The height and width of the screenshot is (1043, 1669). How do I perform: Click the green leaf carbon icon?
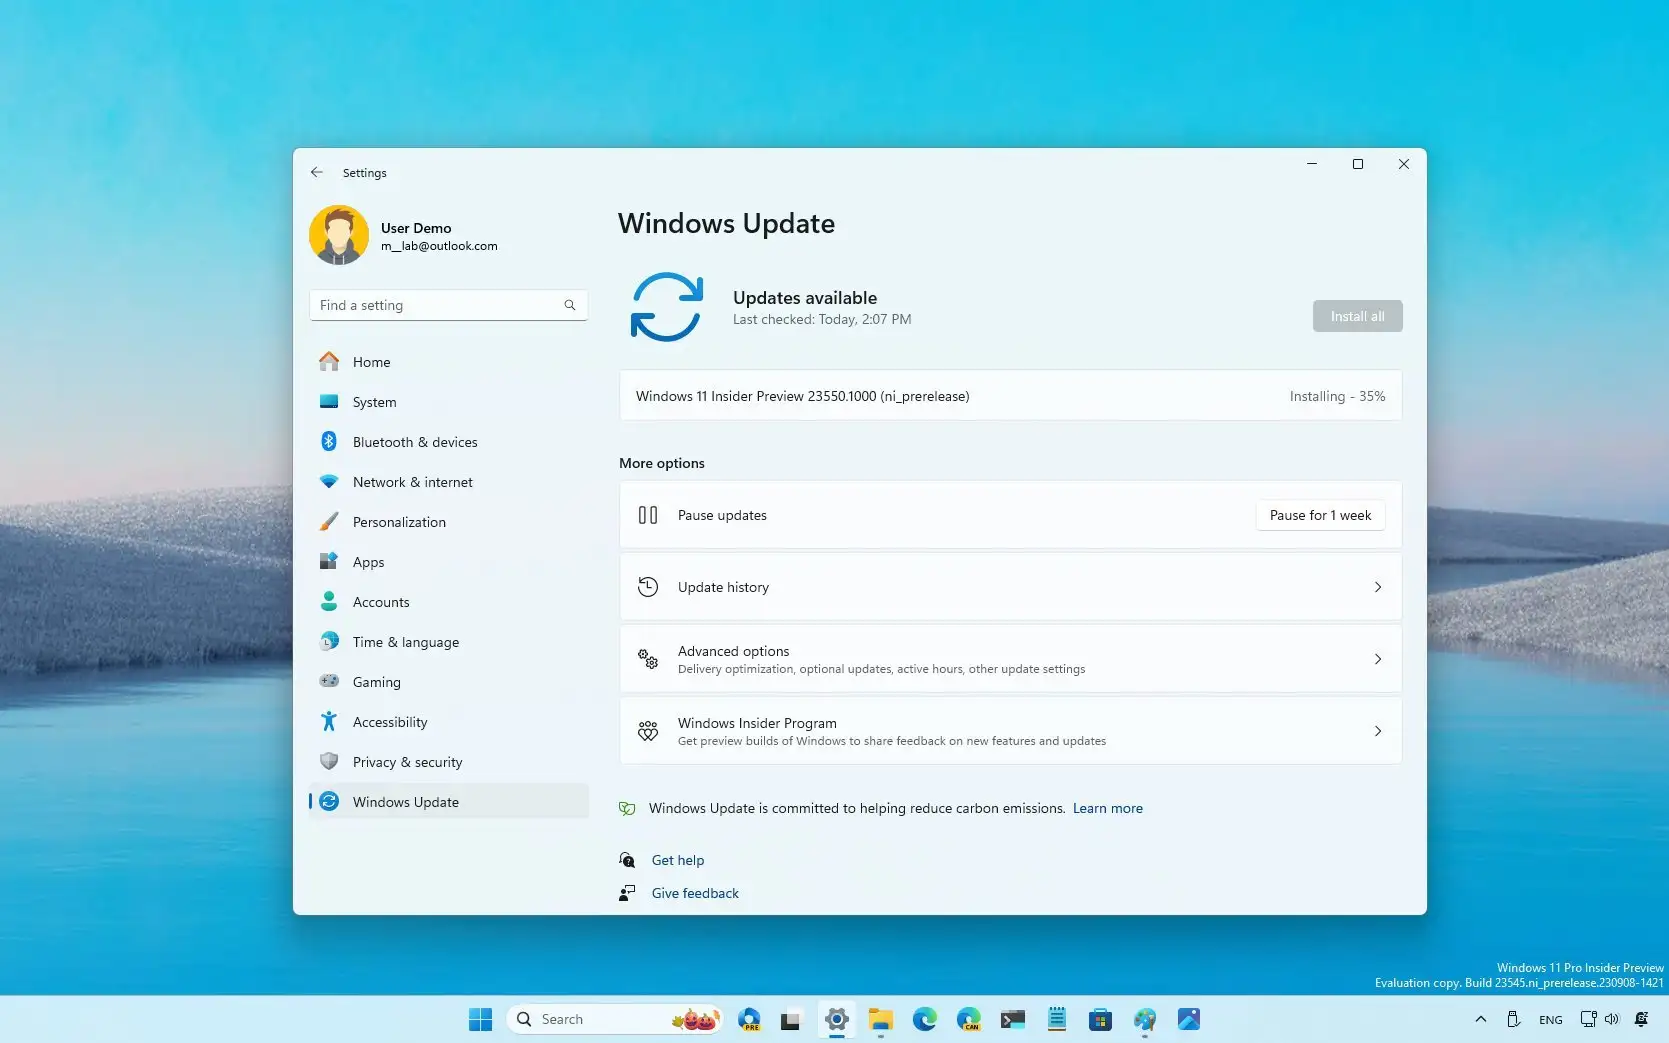point(627,808)
